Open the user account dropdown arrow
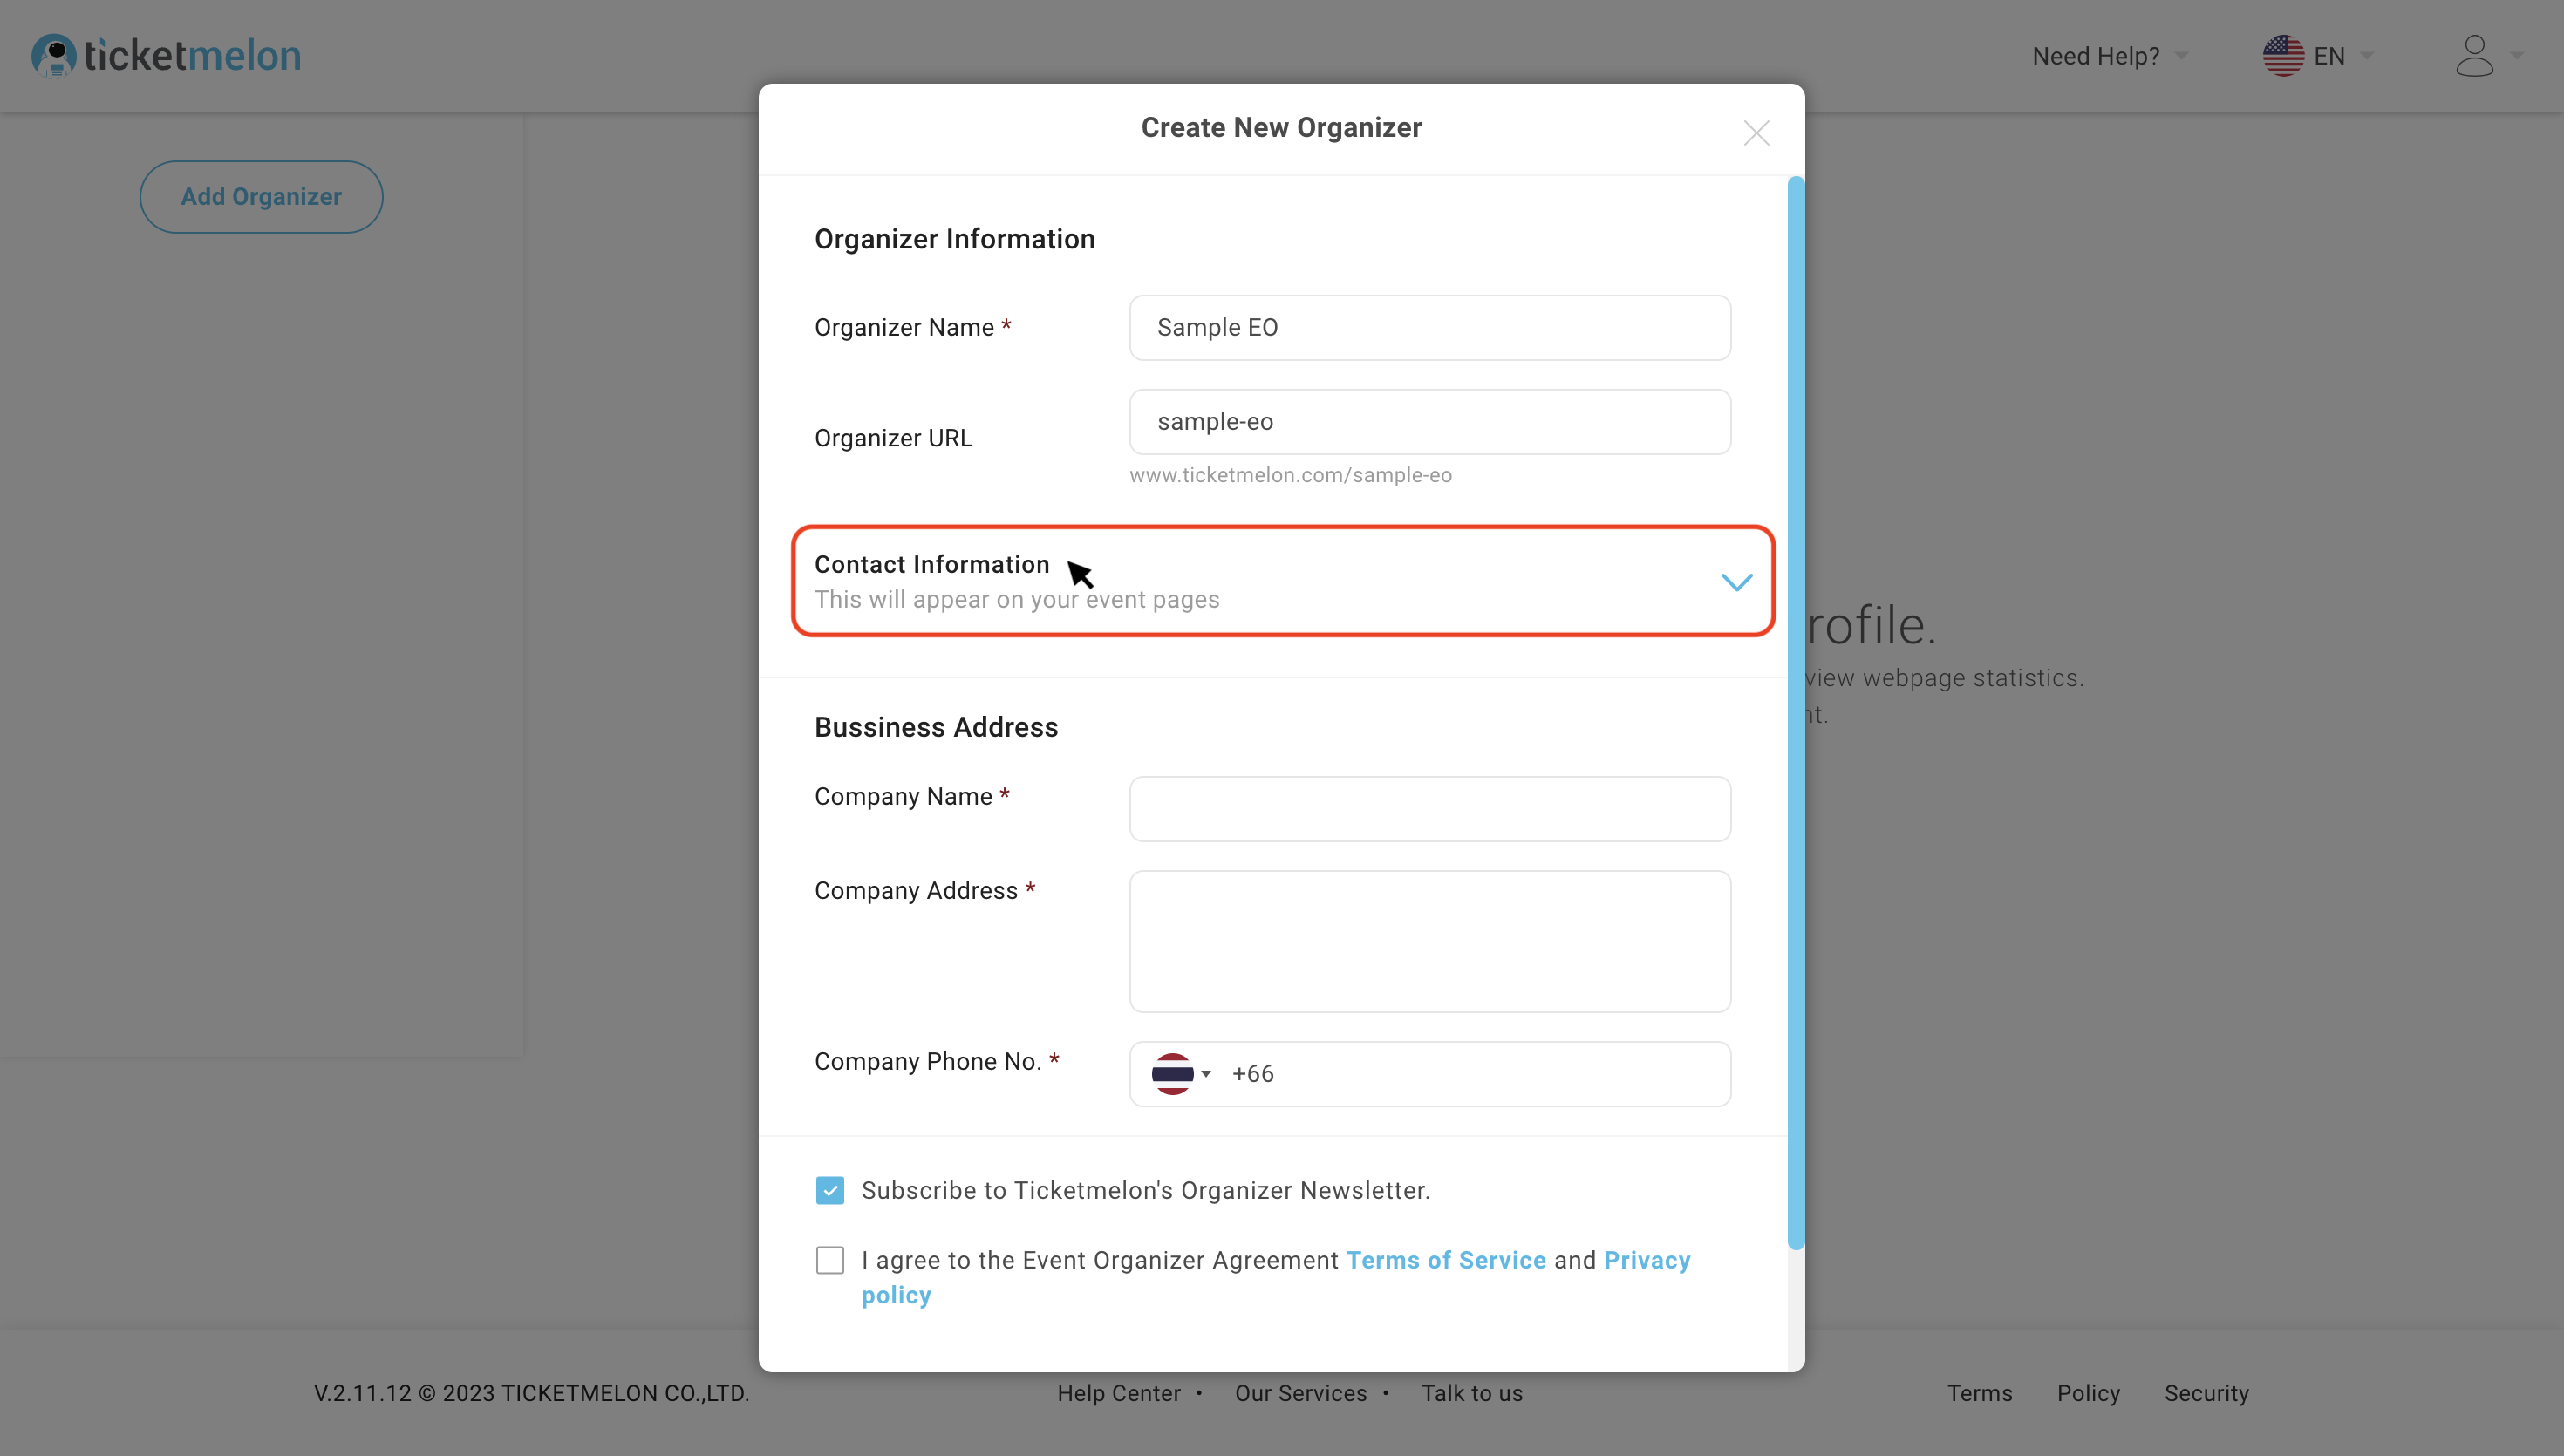 (x=2517, y=56)
